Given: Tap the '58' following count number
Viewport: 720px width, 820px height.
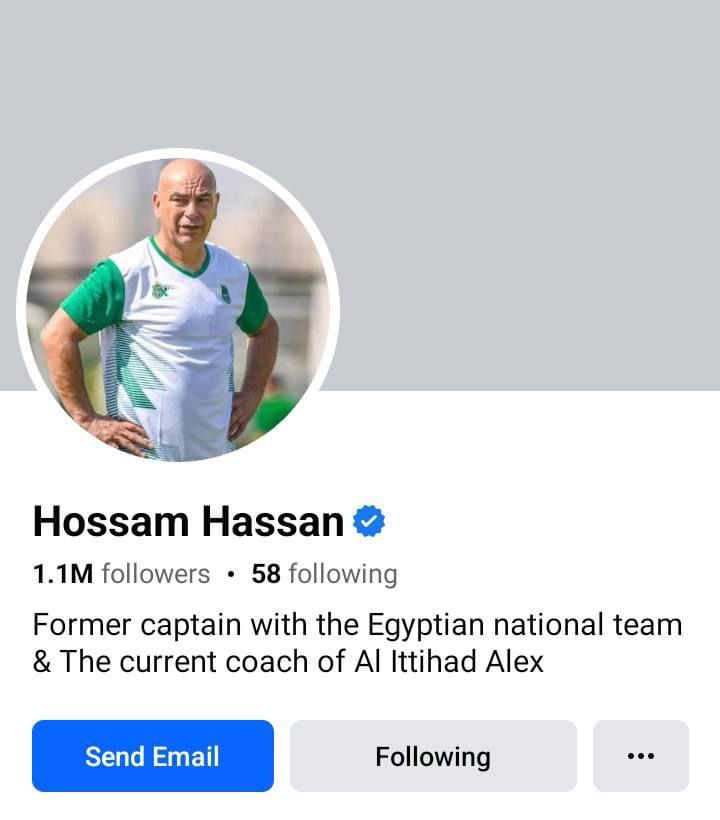Looking at the screenshot, I should [266, 574].
